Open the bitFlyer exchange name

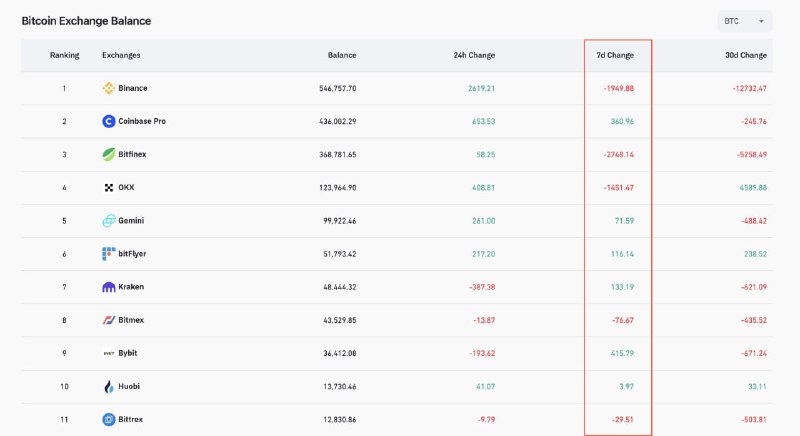[x=132, y=254]
